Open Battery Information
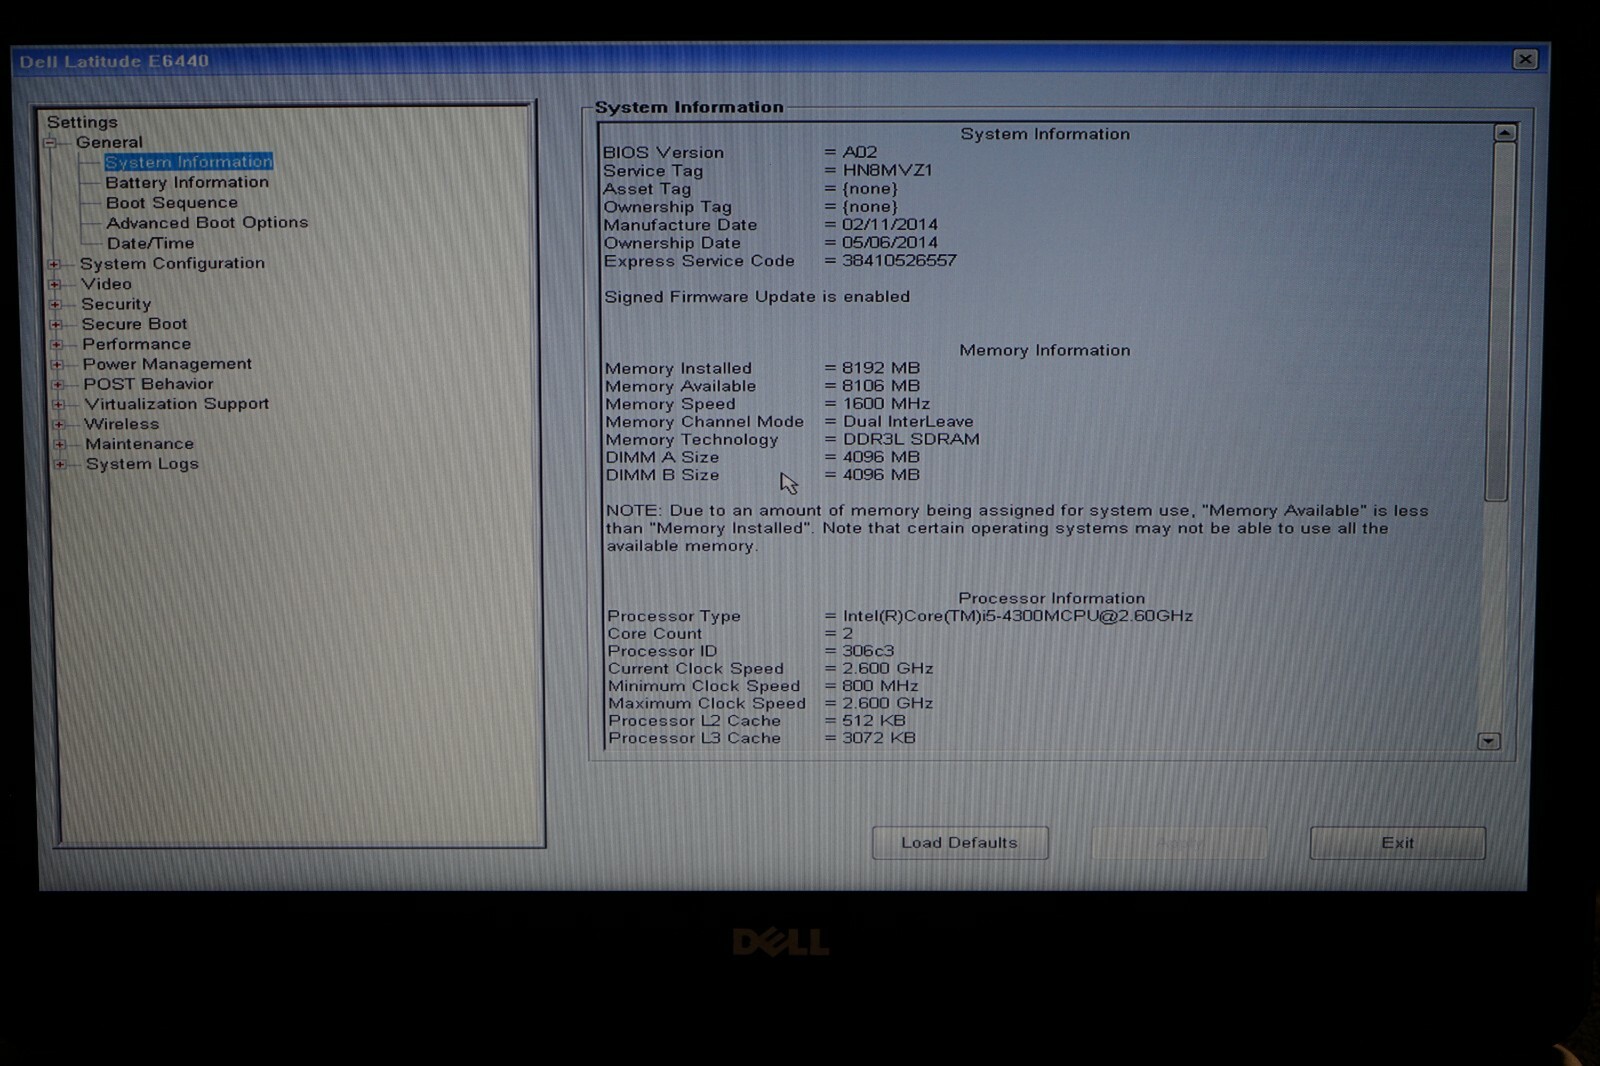 [x=187, y=182]
